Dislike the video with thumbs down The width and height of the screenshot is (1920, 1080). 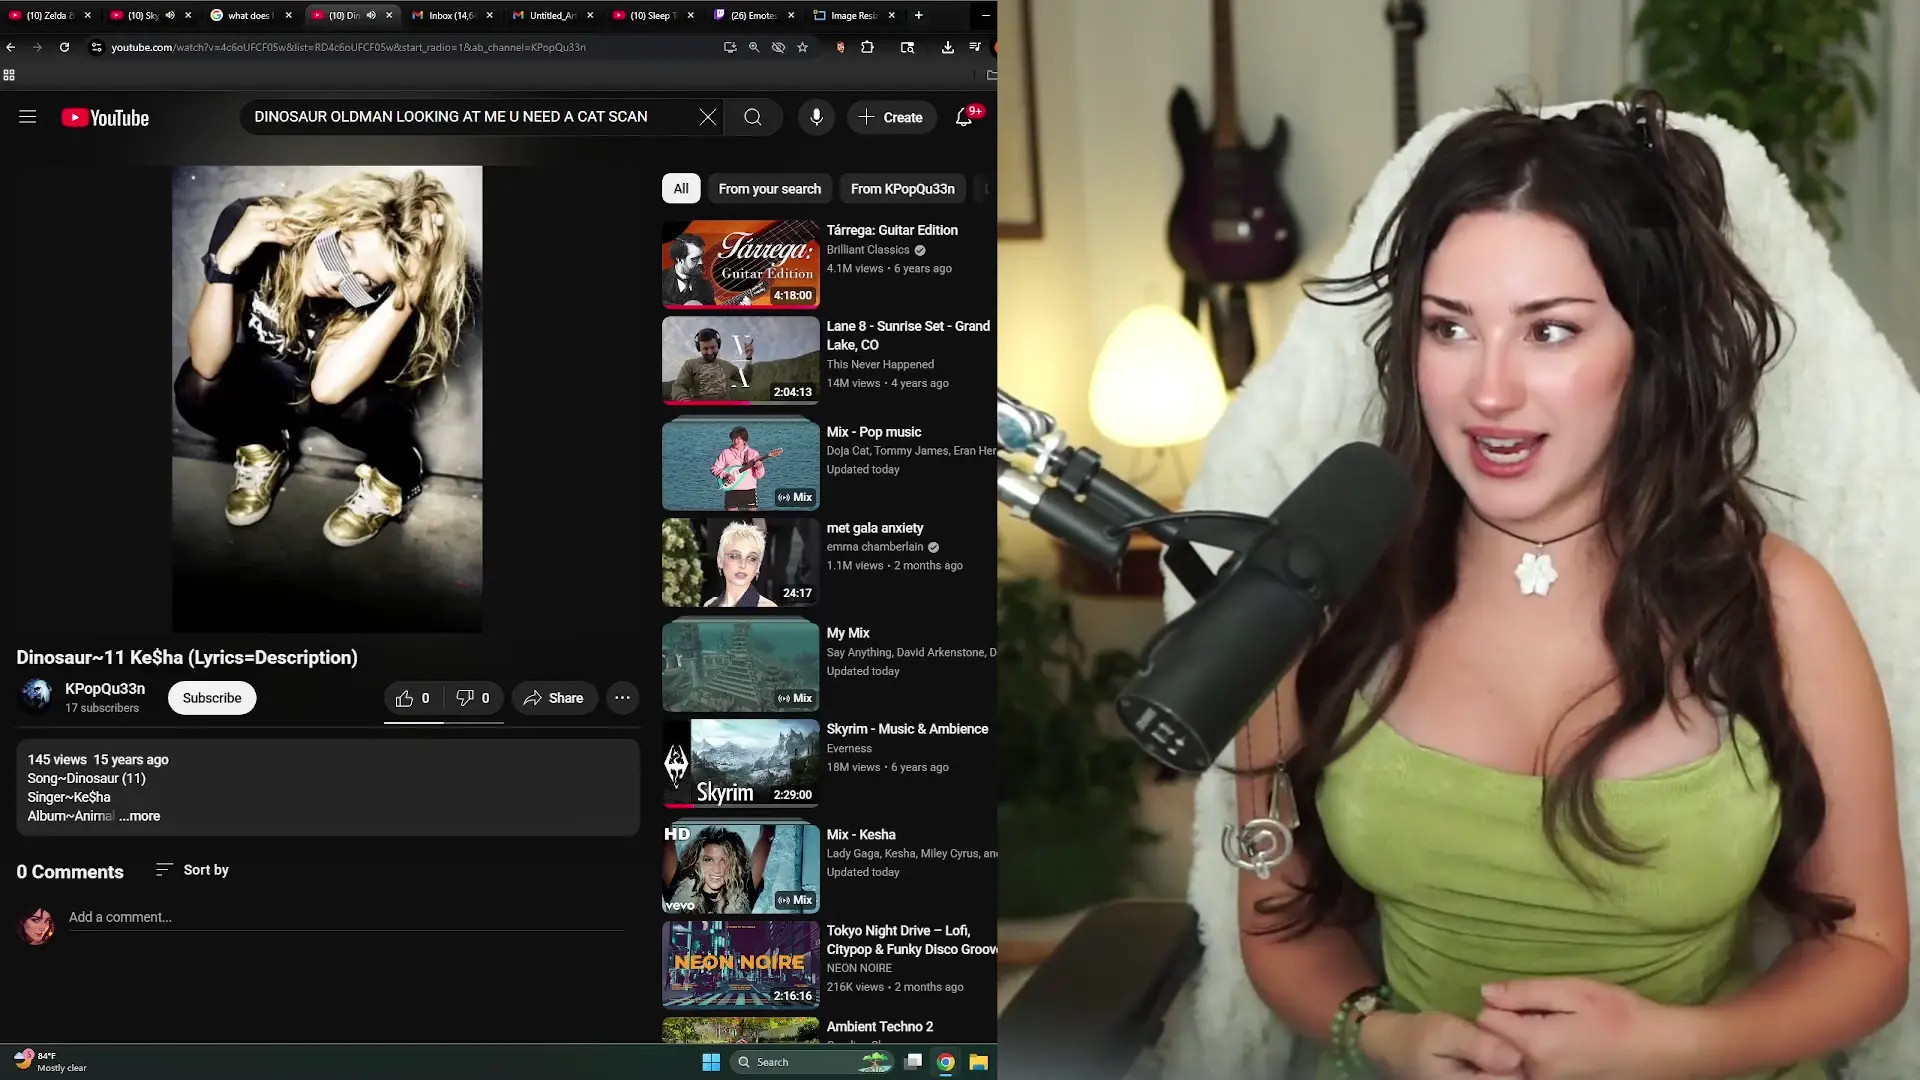click(x=472, y=698)
